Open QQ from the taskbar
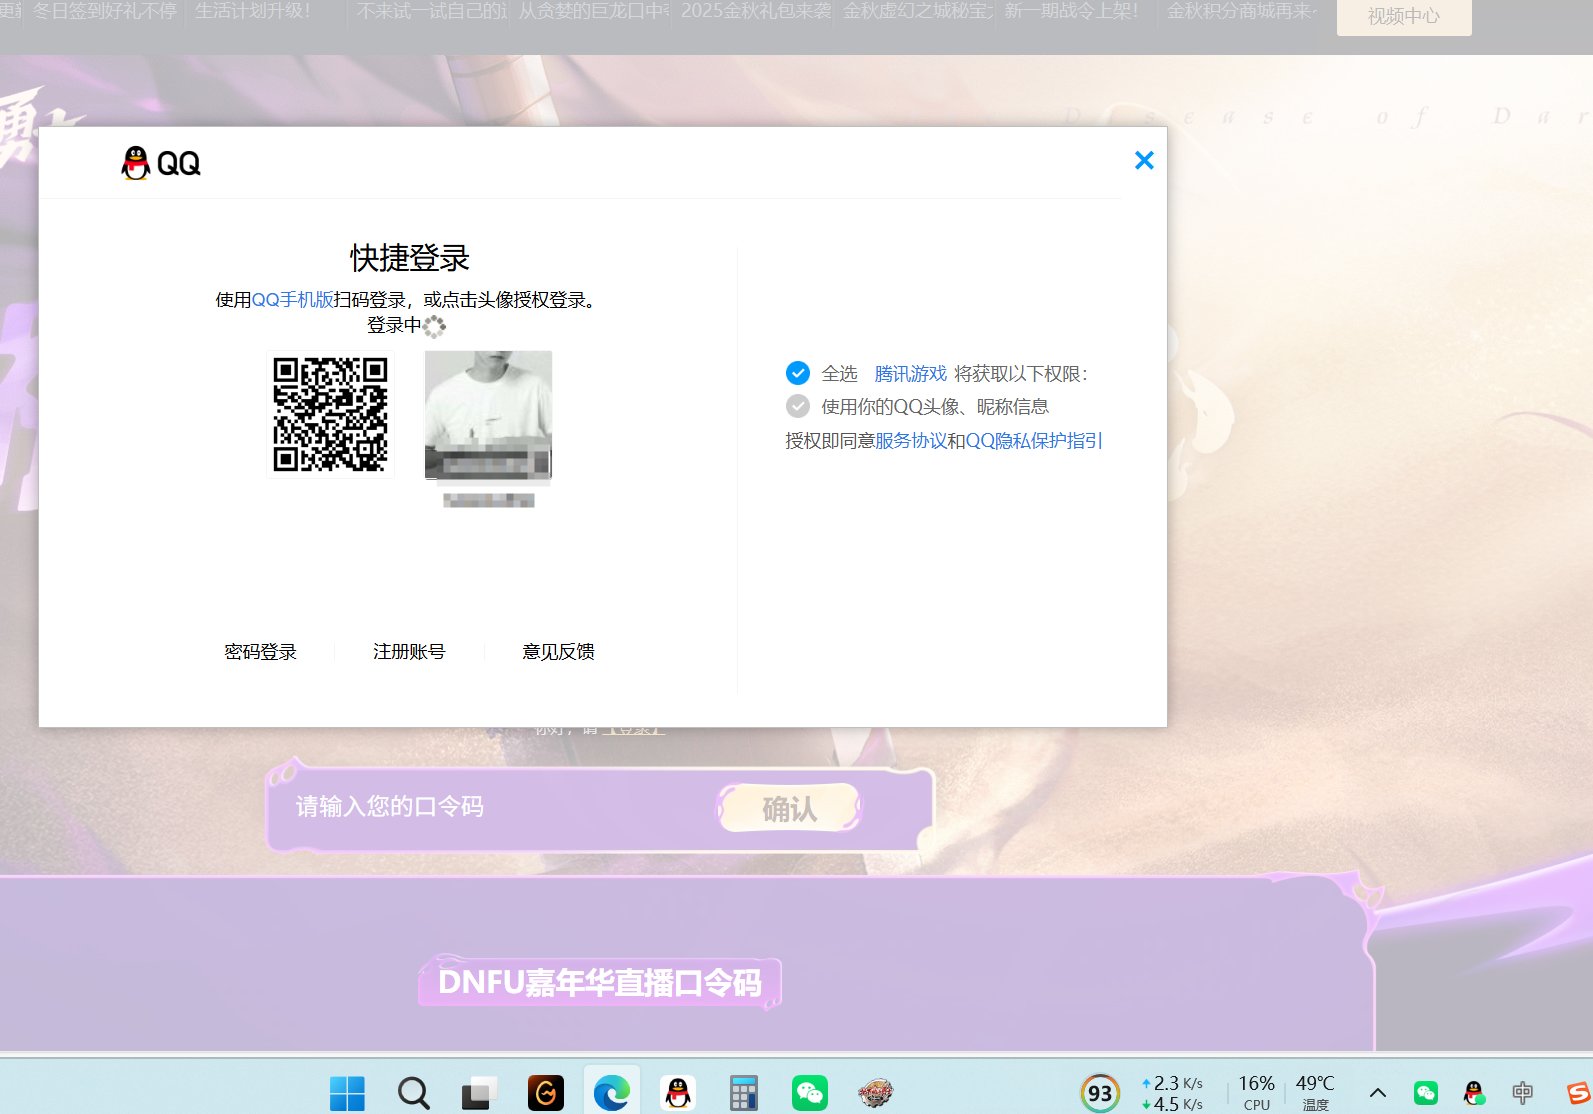 (678, 1093)
